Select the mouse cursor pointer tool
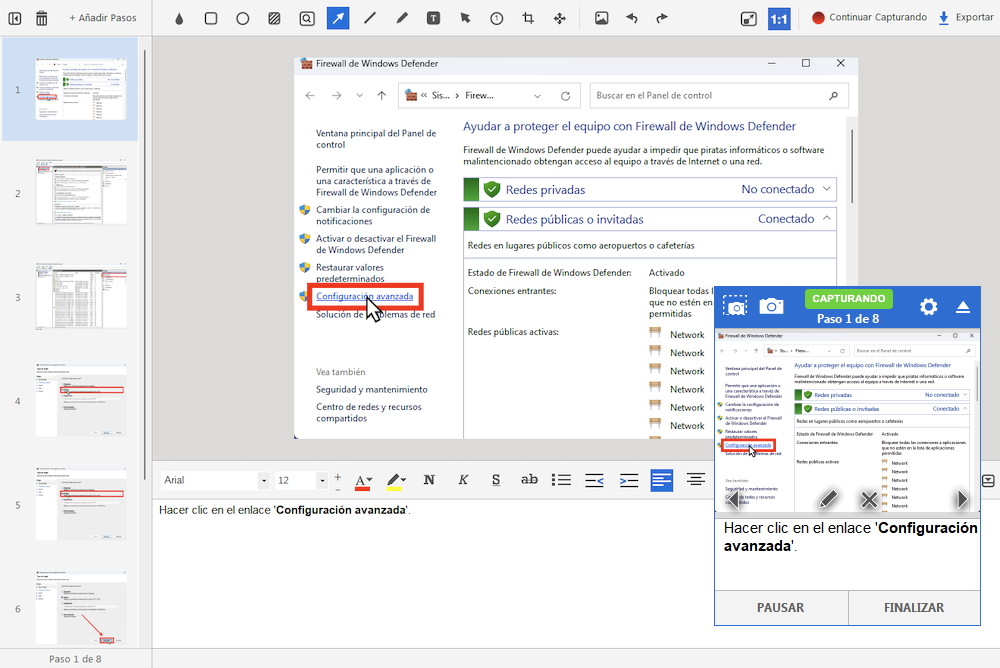 click(465, 19)
